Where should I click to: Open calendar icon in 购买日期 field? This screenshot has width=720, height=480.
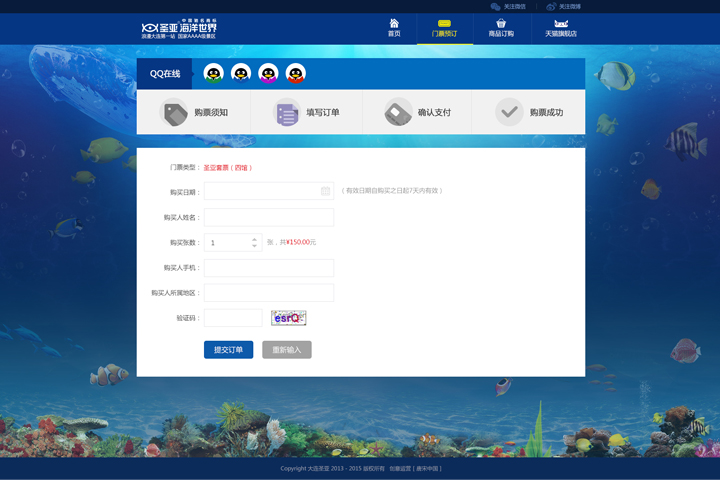tap(325, 191)
